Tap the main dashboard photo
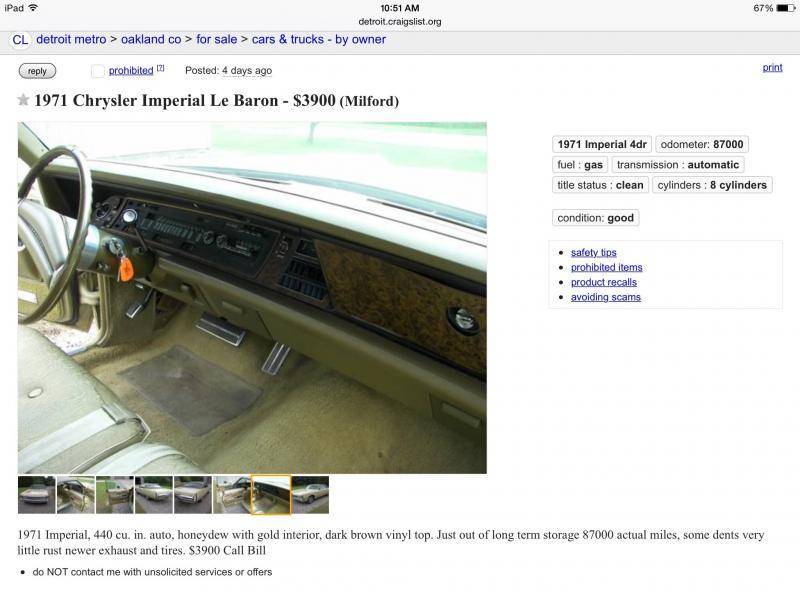Screen dimensions: 800x600 [252, 297]
